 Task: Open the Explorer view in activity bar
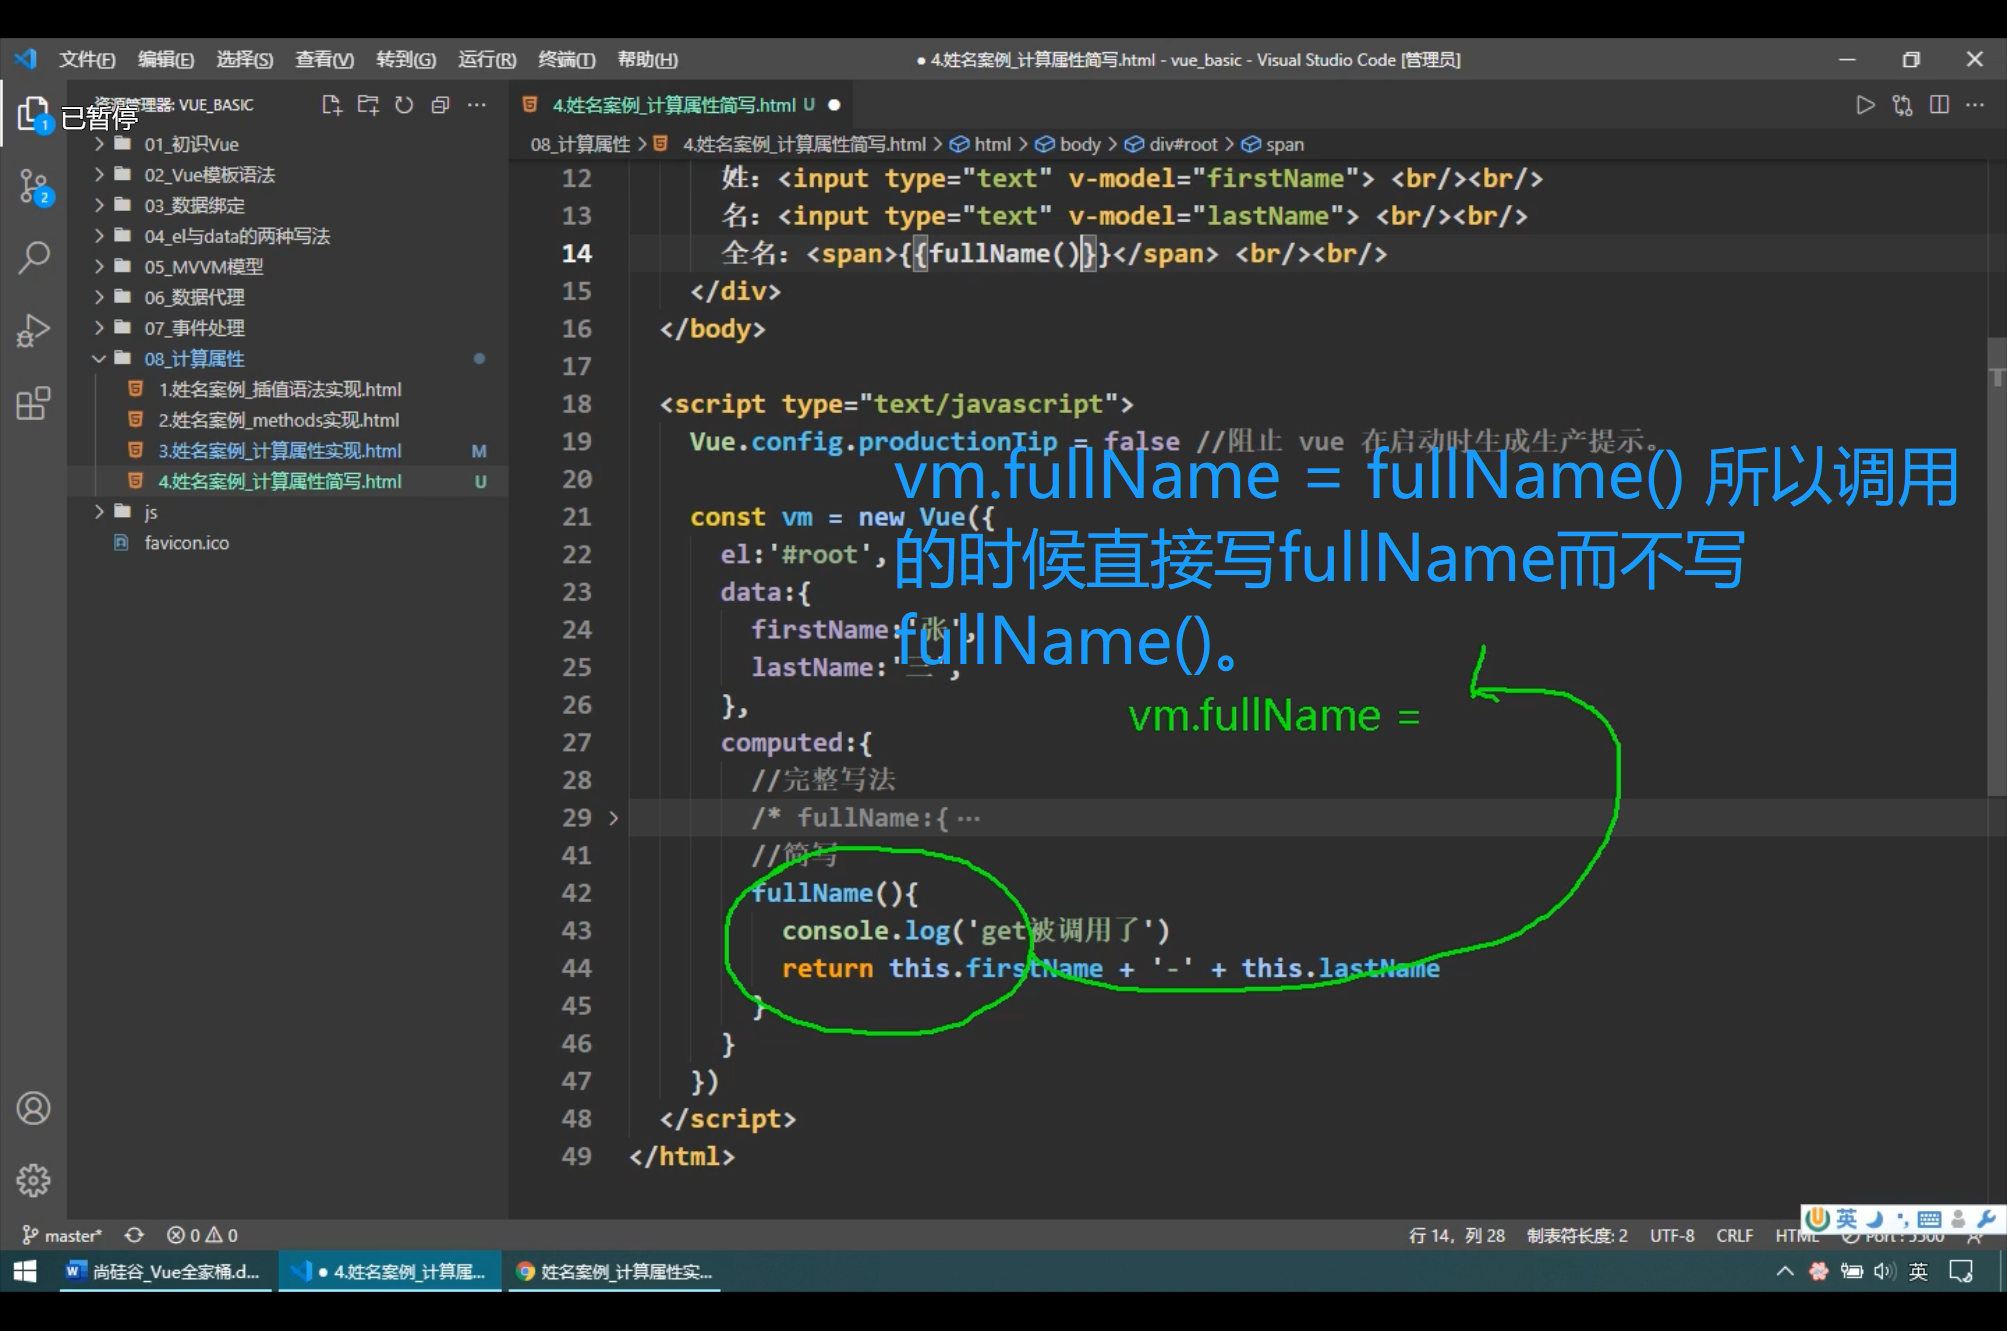point(33,114)
